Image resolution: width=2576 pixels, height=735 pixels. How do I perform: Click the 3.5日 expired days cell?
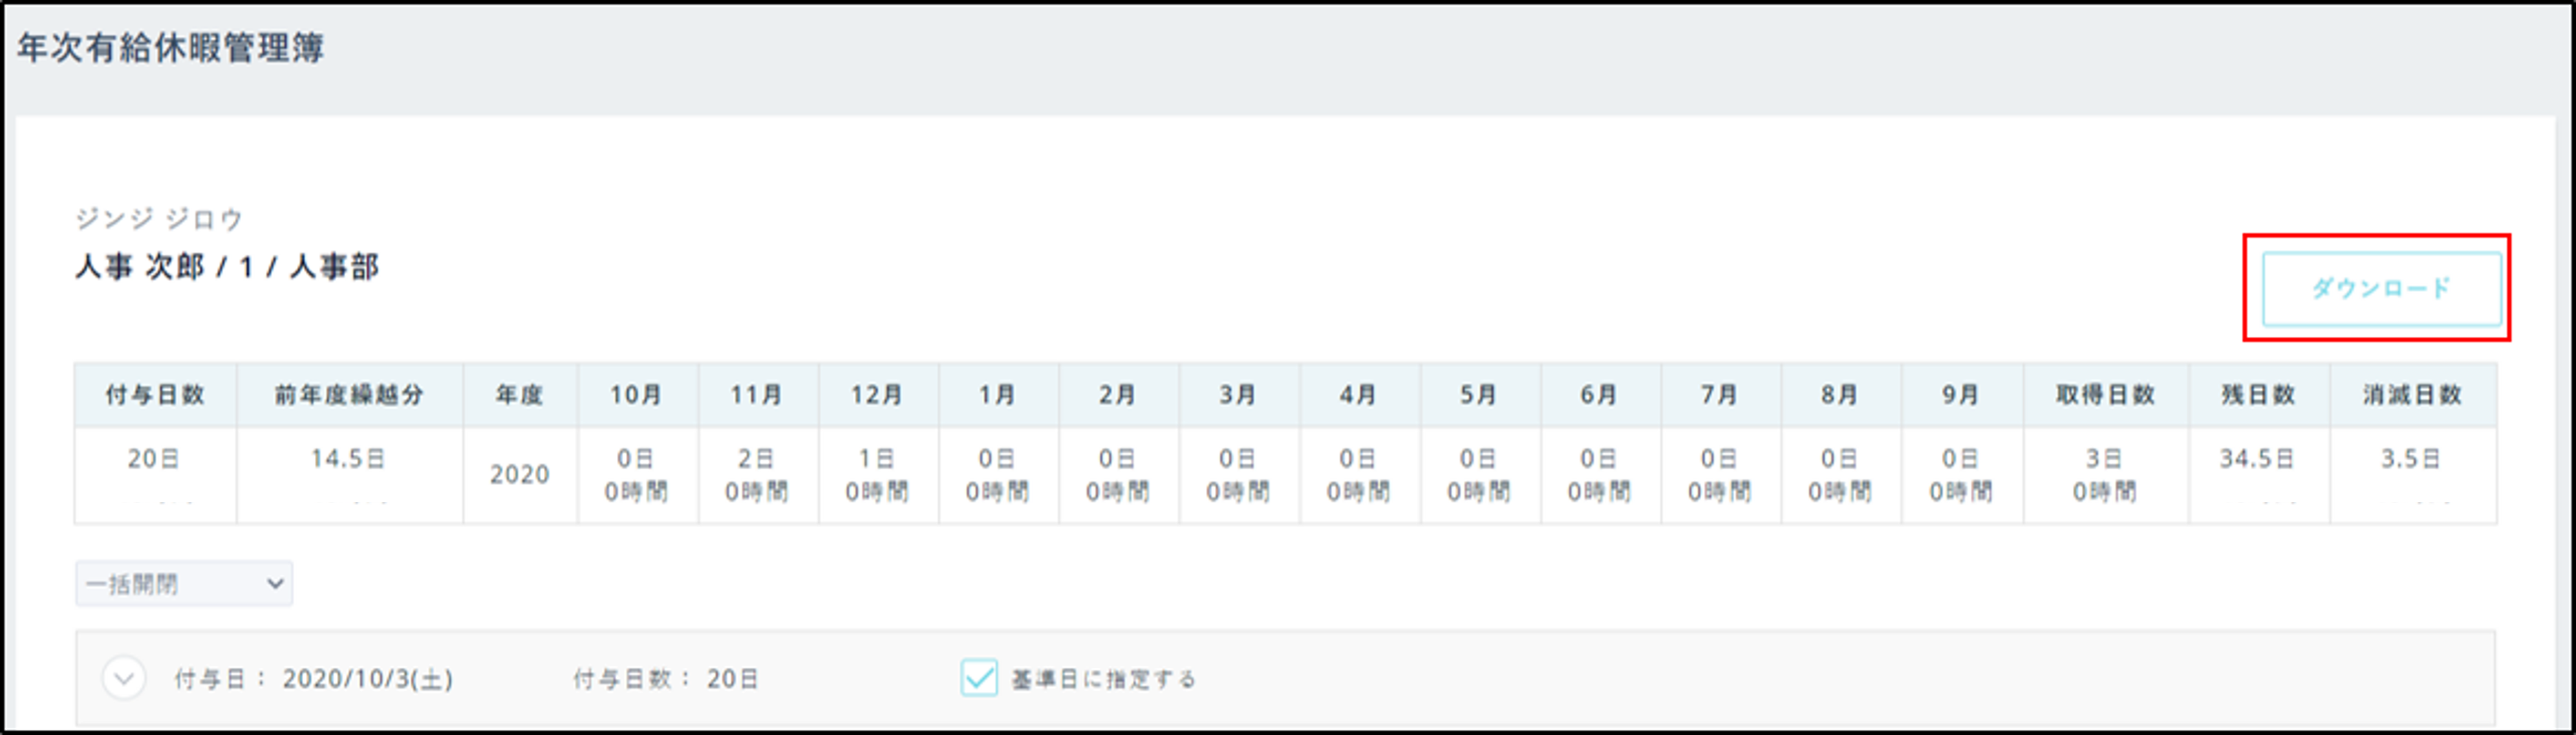(2410, 459)
